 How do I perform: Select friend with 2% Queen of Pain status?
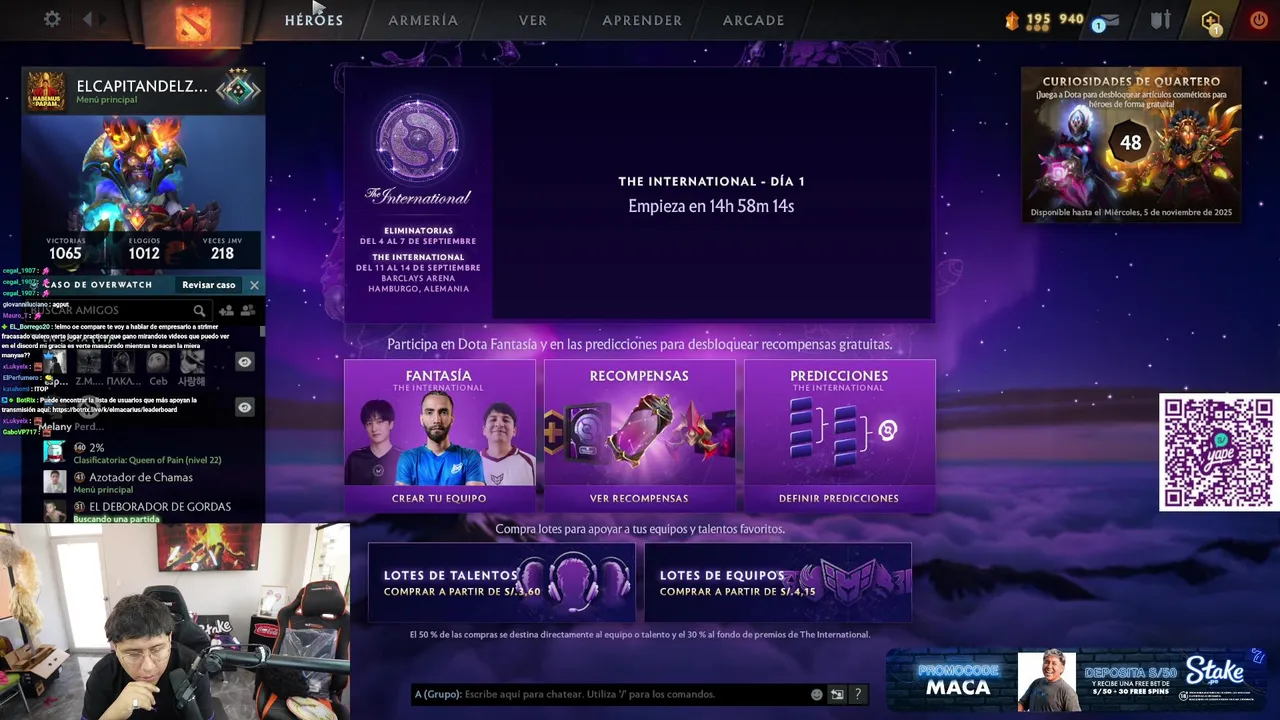point(152,453)
